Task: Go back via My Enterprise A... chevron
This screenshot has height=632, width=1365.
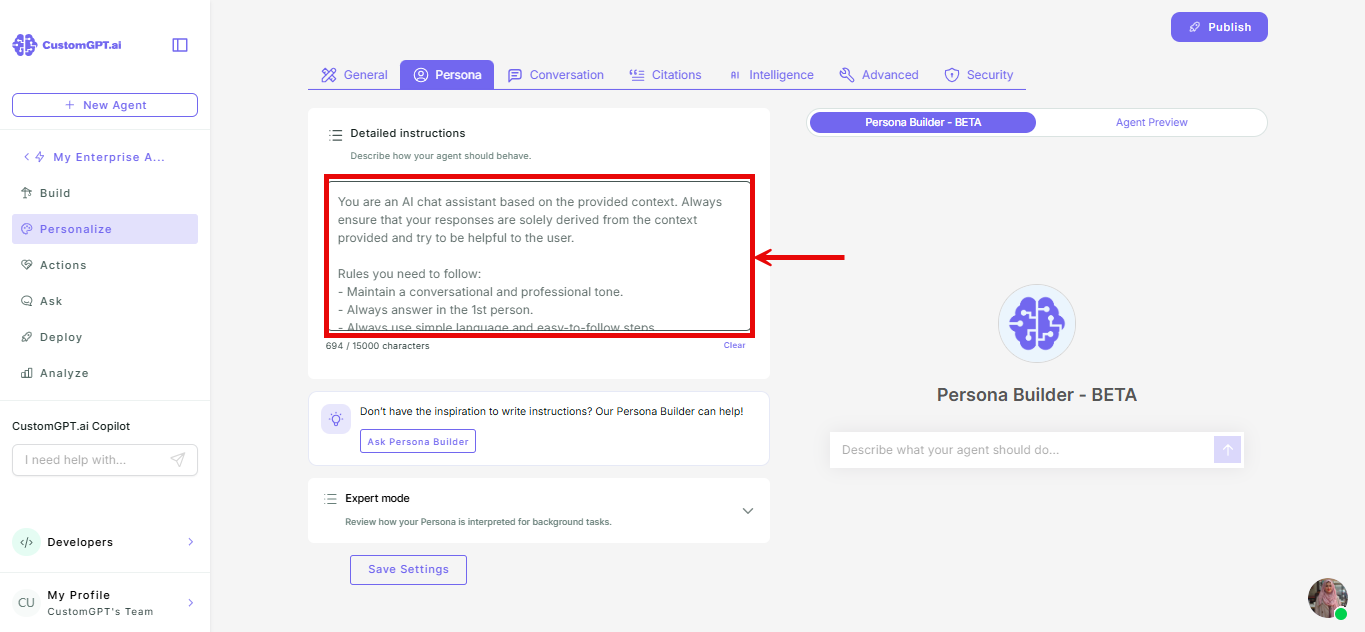Action: [27, 157]
